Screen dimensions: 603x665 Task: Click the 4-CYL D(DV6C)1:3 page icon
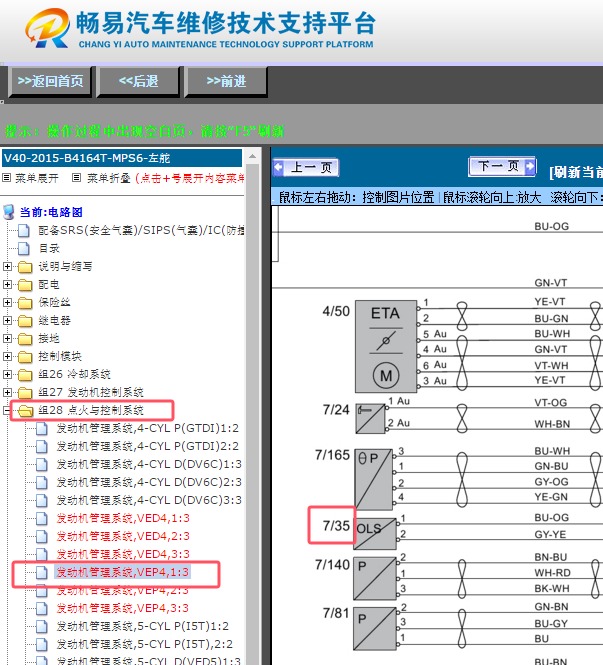[x=42, y=464]
